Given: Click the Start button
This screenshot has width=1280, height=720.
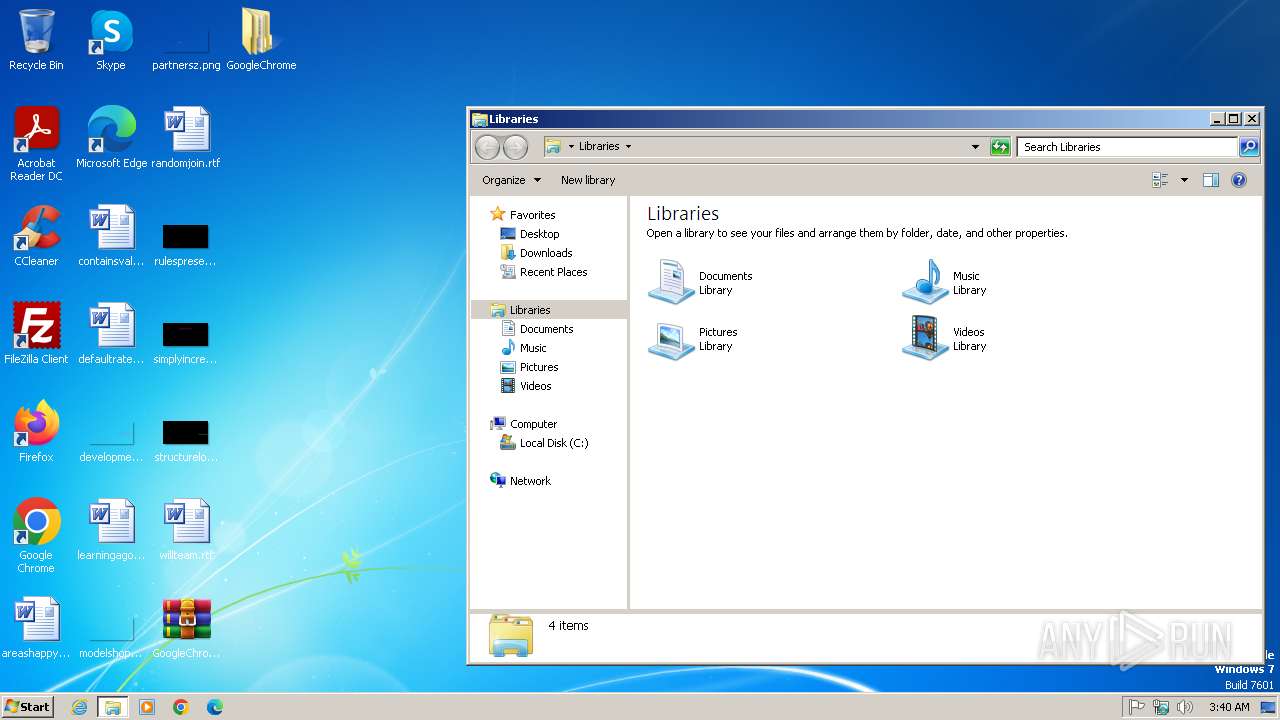Looking at the screenshot, I should click(x=27, y=707).
